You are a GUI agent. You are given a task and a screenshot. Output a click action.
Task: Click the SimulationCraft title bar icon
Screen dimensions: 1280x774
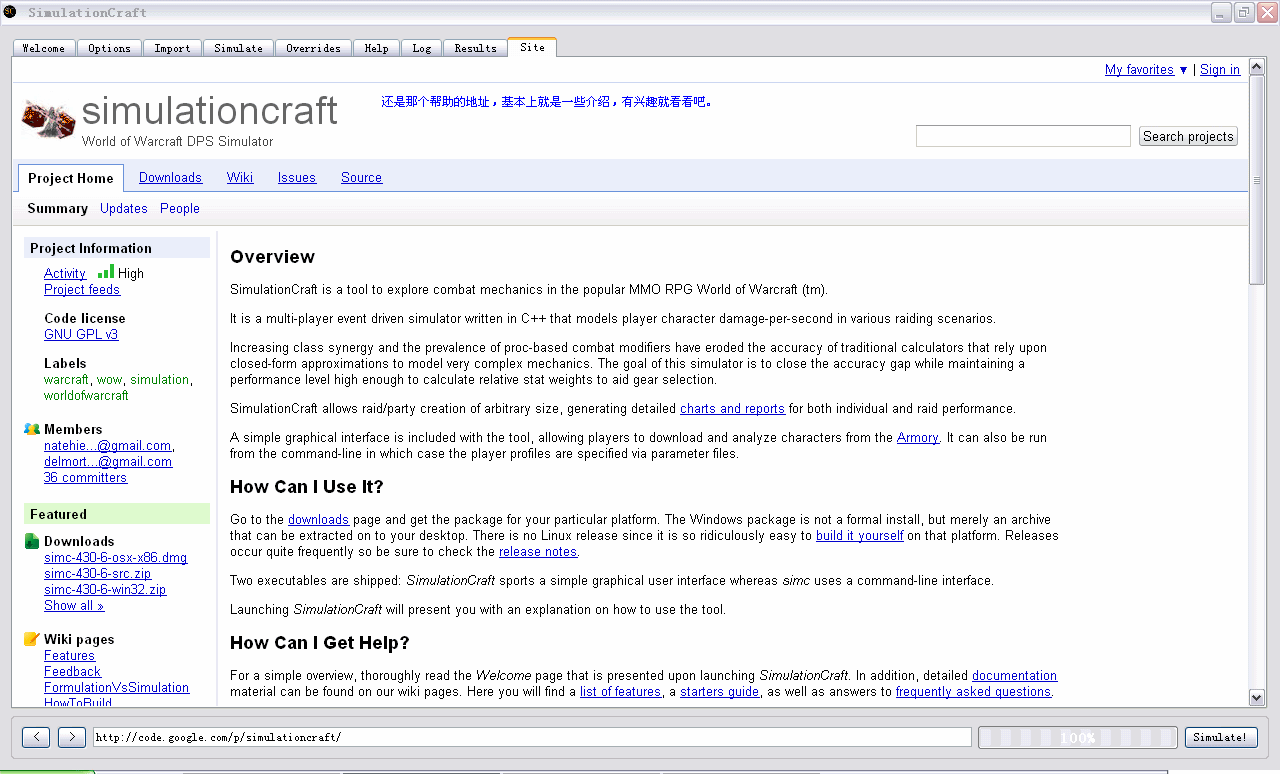[x=10, y=12]
